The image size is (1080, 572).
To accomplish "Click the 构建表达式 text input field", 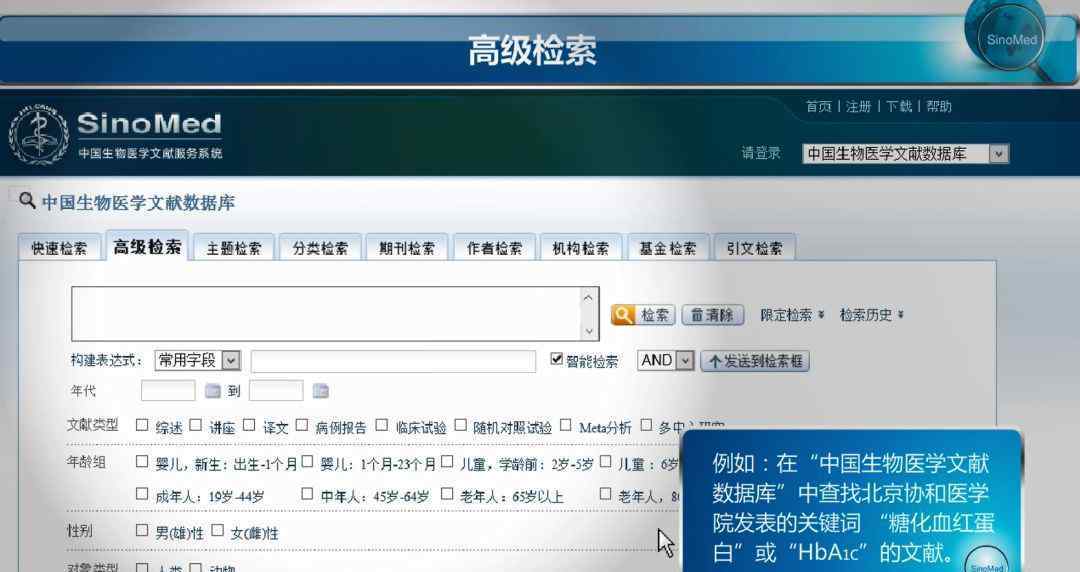I will coord(393,361).
